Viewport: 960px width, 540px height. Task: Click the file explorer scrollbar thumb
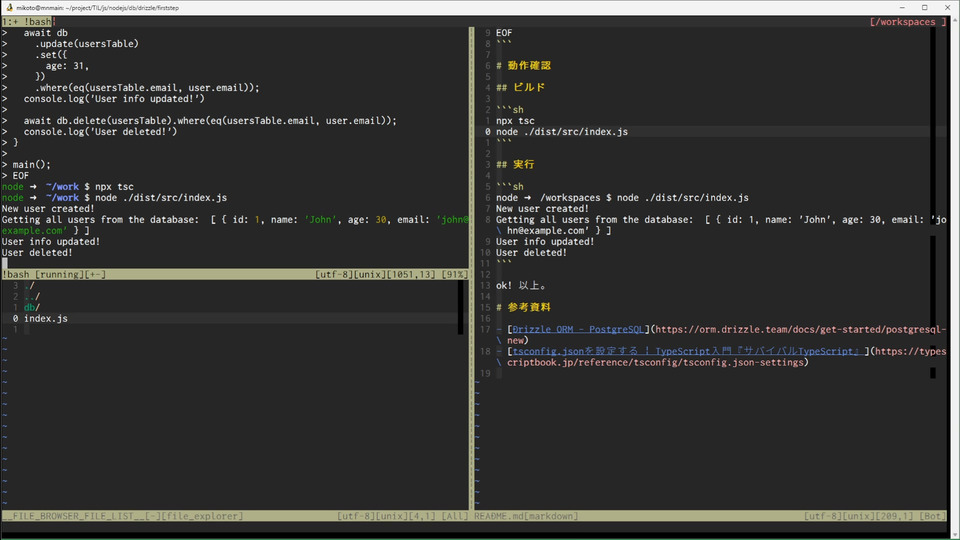[460, 307]
